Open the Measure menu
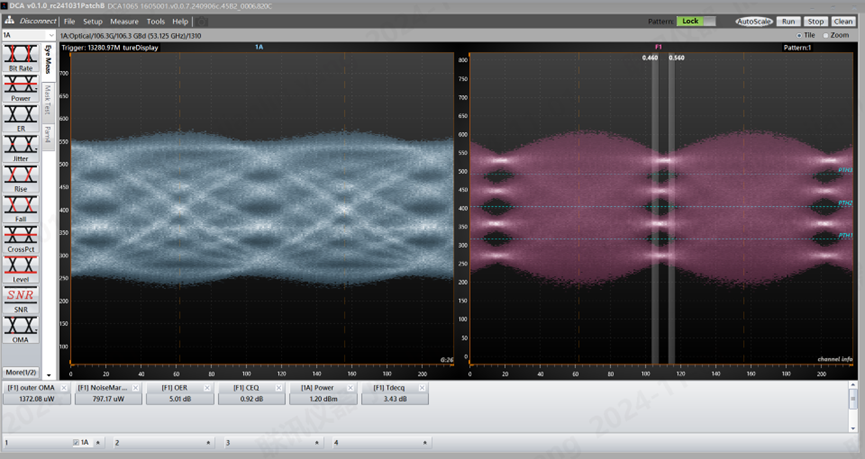The image size is (865, 459). click(124, 21)
